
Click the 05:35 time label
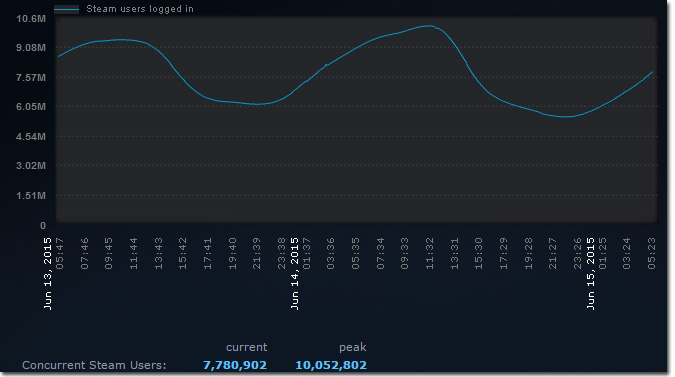click(x=356, y=253)
